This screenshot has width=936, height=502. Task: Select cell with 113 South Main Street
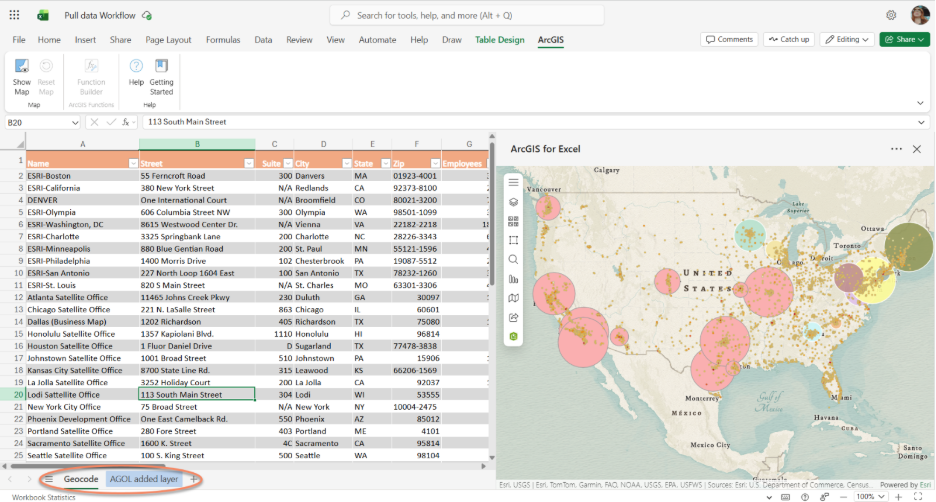pyautogui.click(x=197, y=395)
